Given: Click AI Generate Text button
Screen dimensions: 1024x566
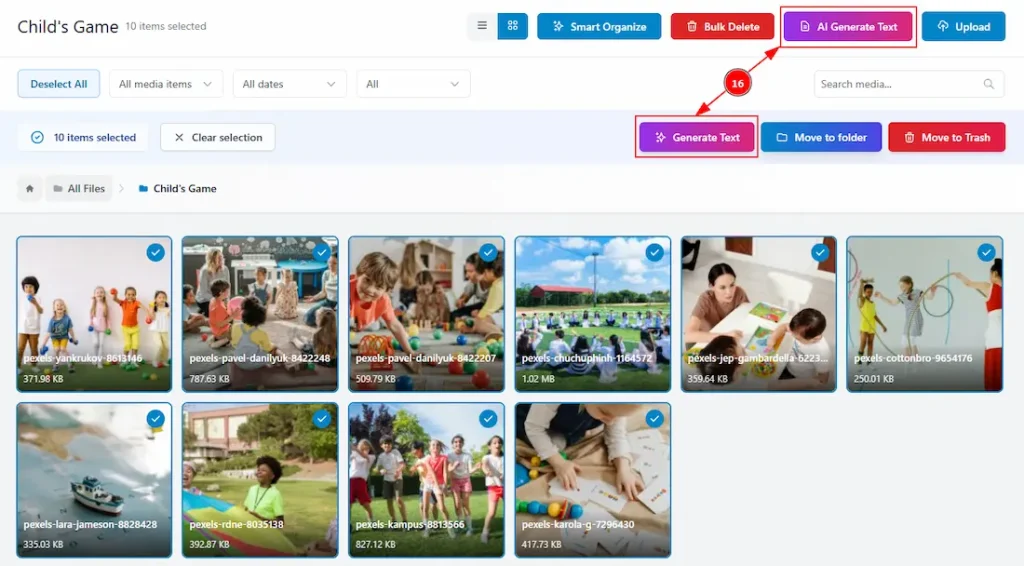Looking at the screenshot, I should pyautogui.click(x=848, y=27).
